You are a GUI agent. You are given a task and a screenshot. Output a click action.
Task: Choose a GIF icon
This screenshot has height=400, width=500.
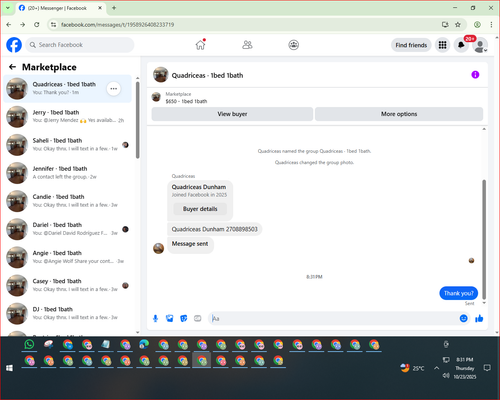198,319
